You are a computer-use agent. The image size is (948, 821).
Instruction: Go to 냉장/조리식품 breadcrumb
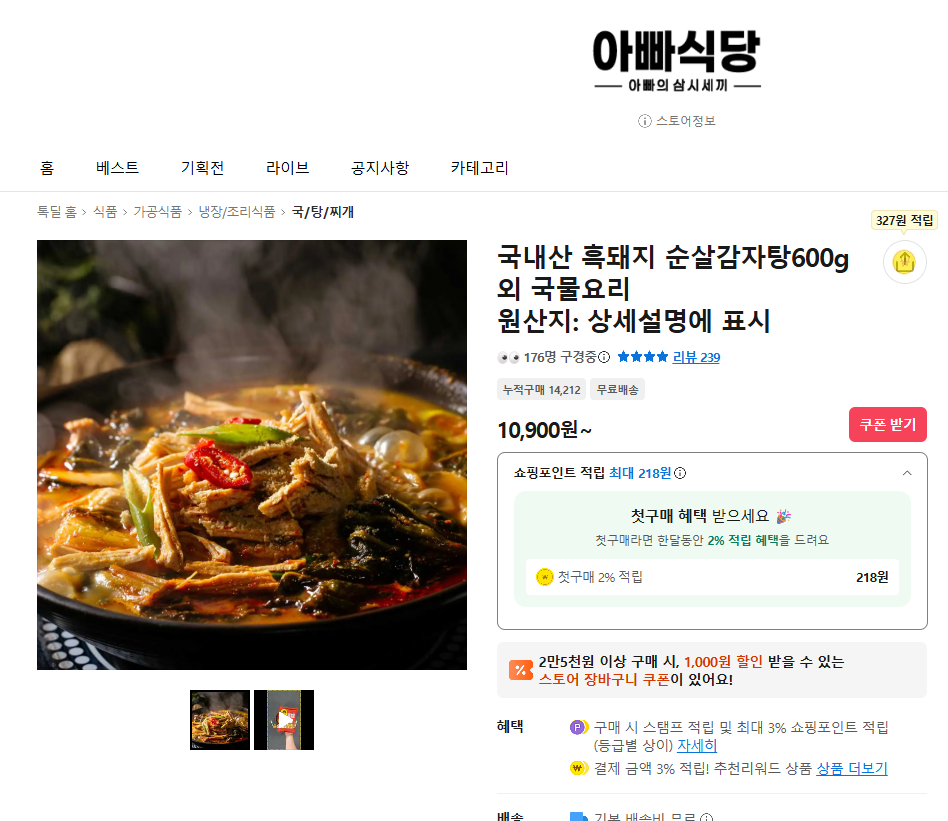(x=237, y=212)
